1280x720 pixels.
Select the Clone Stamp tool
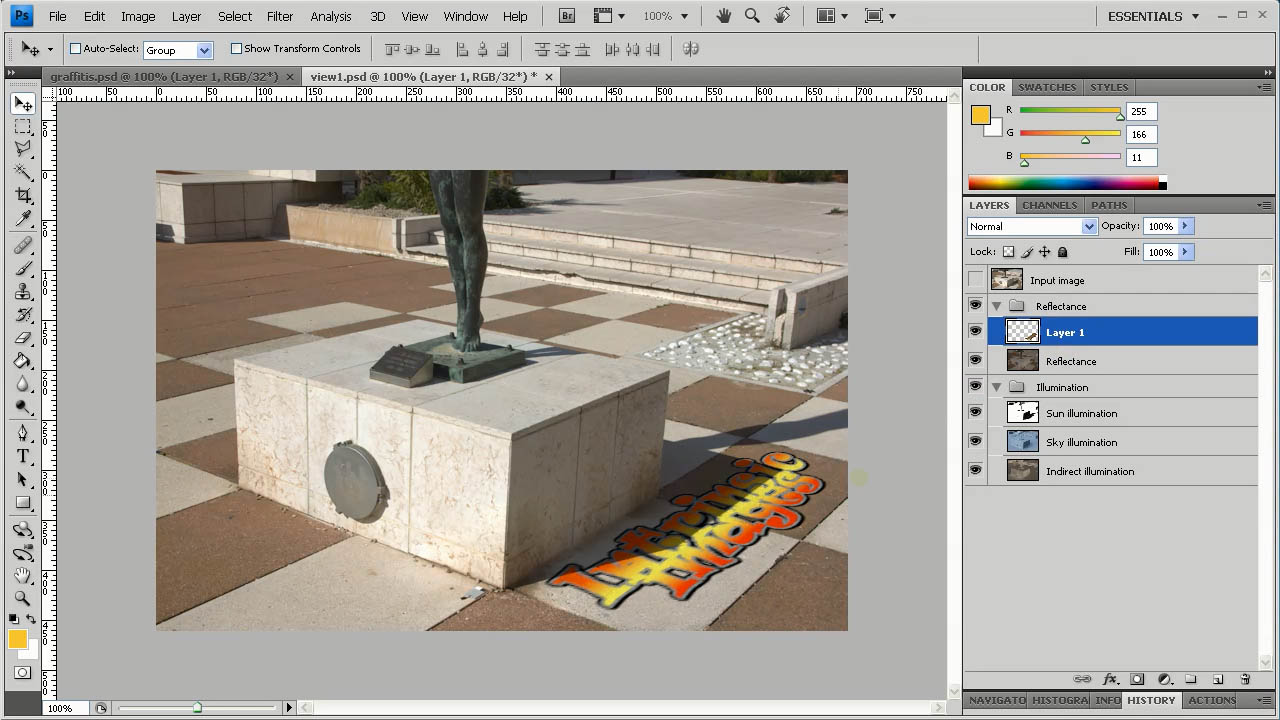pos(23,292)
